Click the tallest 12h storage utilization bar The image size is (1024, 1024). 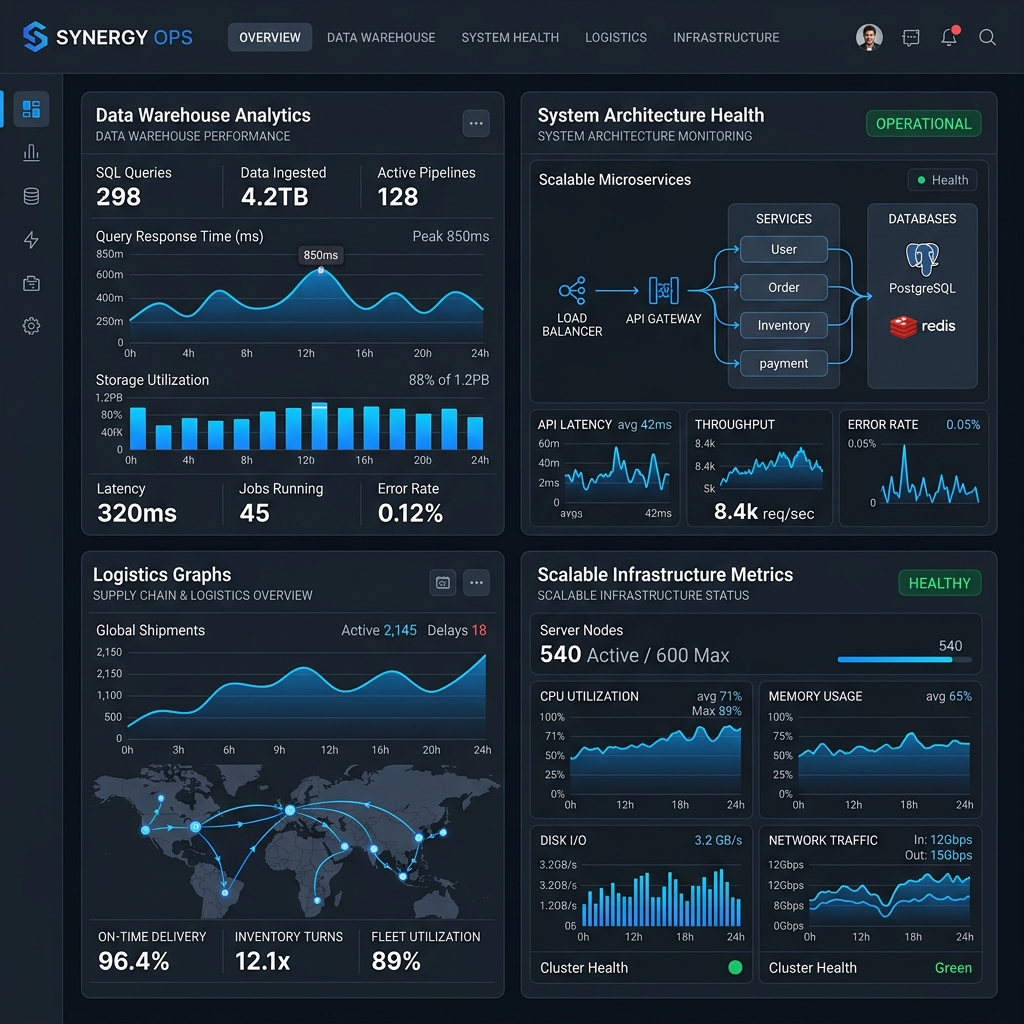click(319, 425)
